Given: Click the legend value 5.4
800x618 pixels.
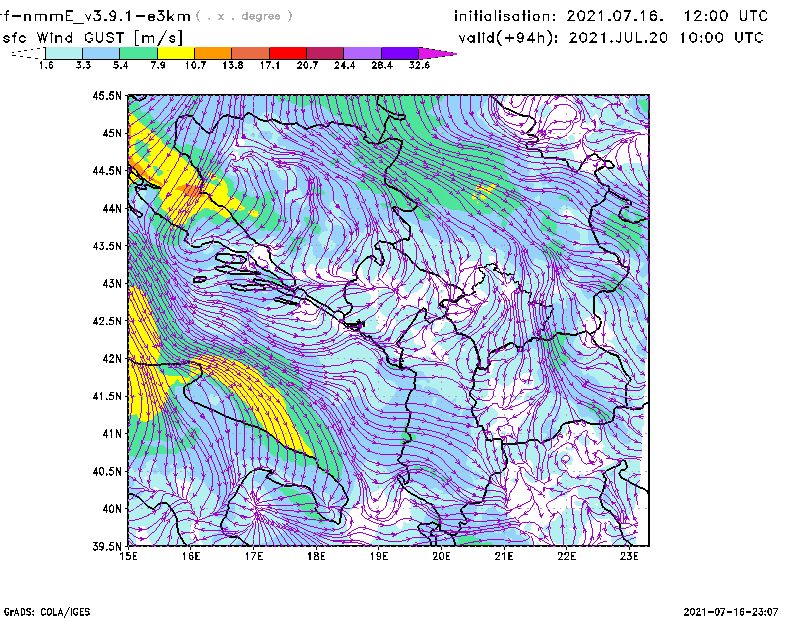Looking at the screenshot, I should pyautogui.click(x=120, y=65).
